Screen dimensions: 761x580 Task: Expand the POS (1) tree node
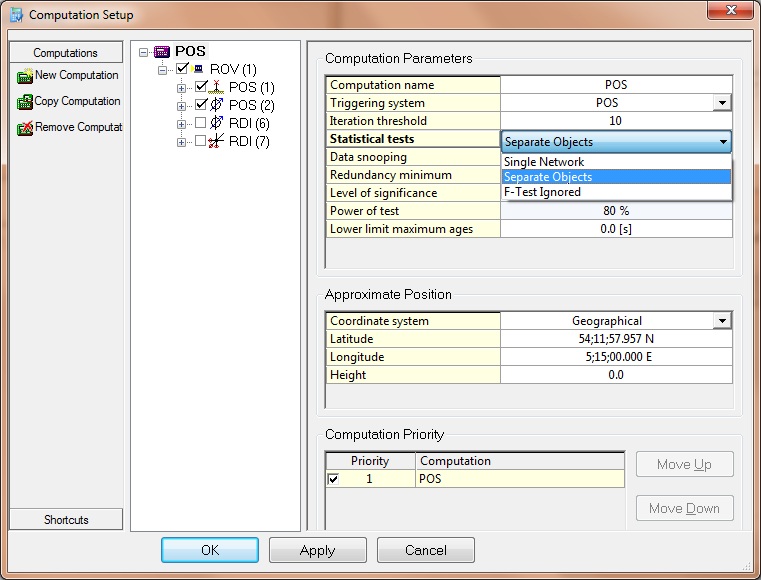click(181, 88)
